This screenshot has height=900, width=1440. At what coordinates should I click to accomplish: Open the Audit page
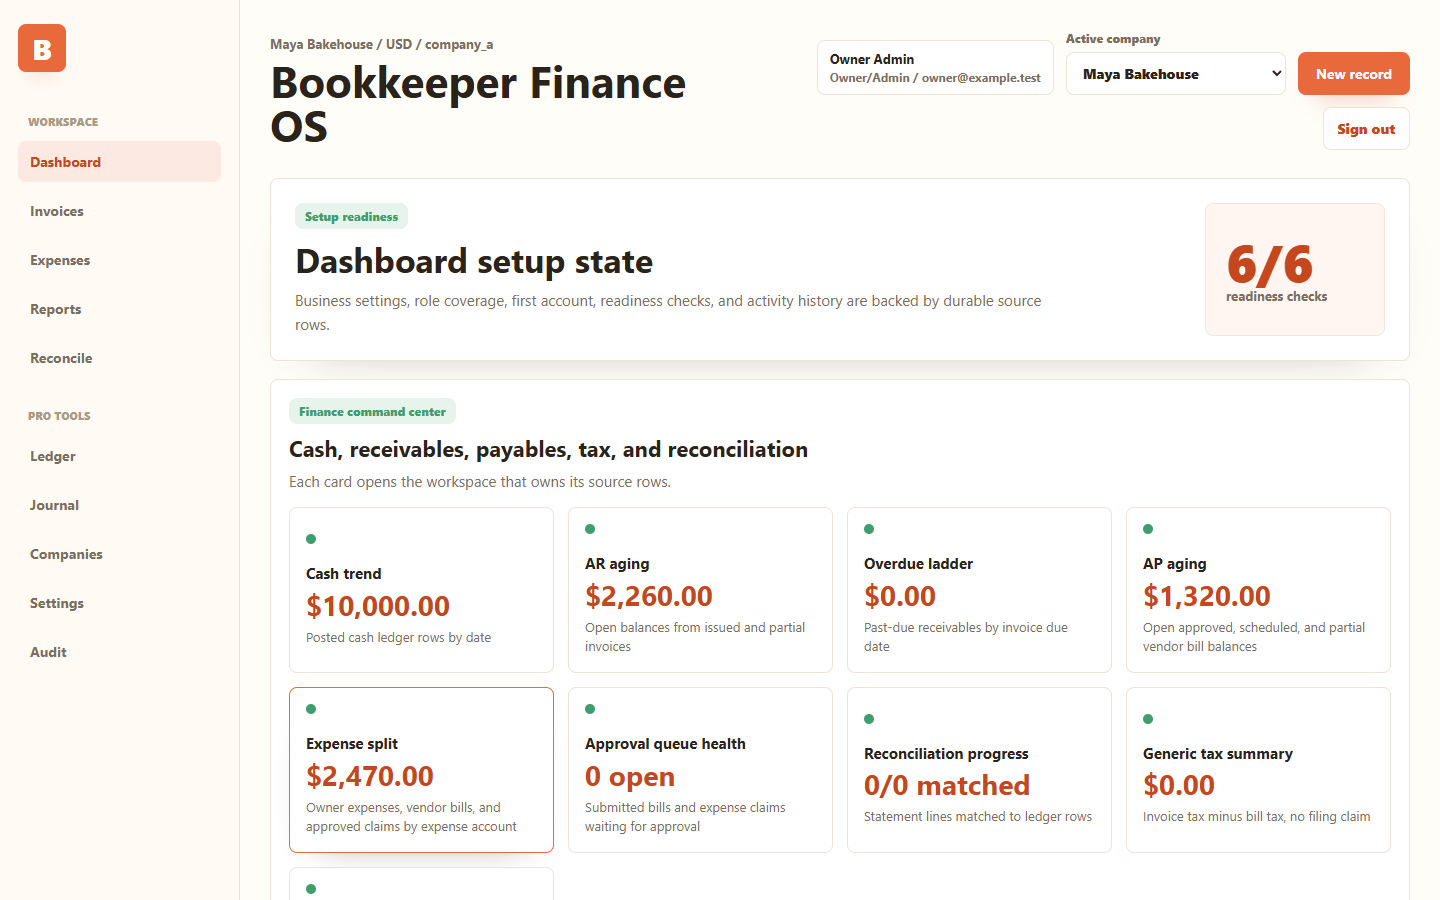(119, 652)
